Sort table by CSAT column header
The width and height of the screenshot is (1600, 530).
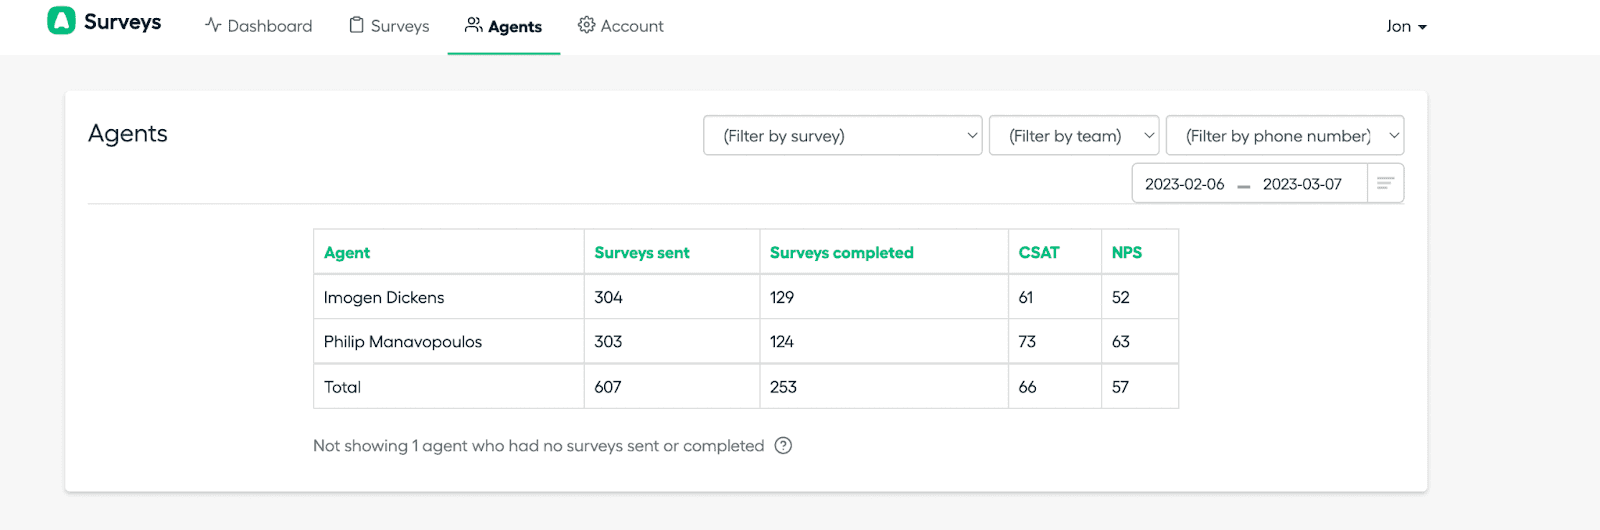coord(1038,253)
